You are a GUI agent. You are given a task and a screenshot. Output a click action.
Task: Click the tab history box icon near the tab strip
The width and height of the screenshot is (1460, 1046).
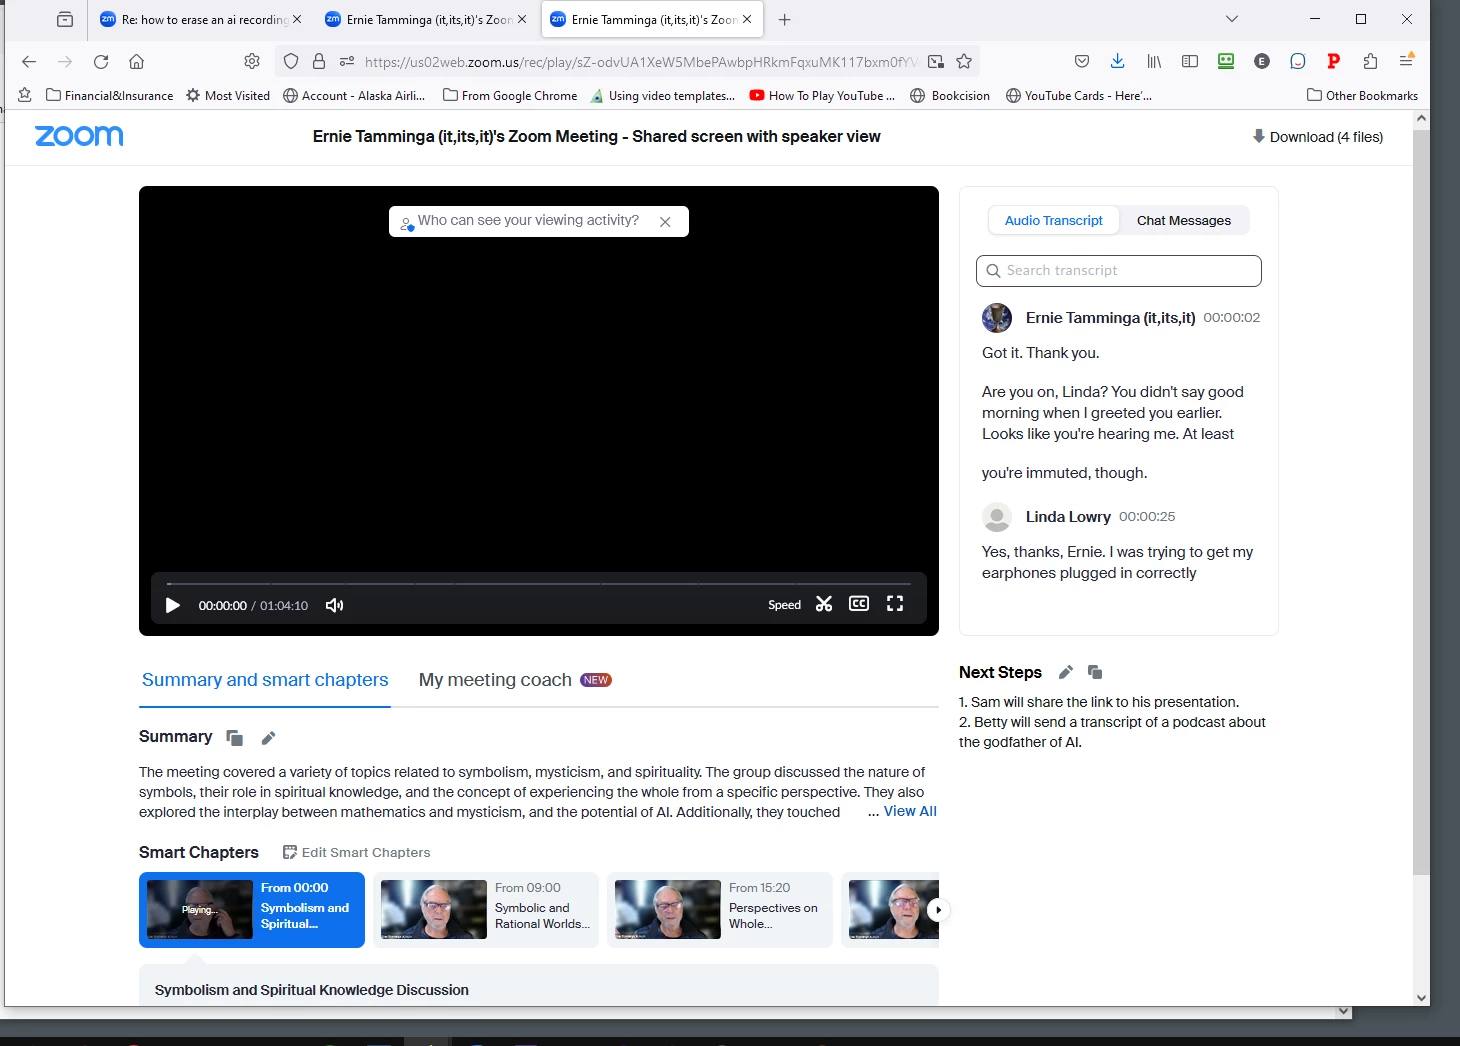tap(65, 19)
